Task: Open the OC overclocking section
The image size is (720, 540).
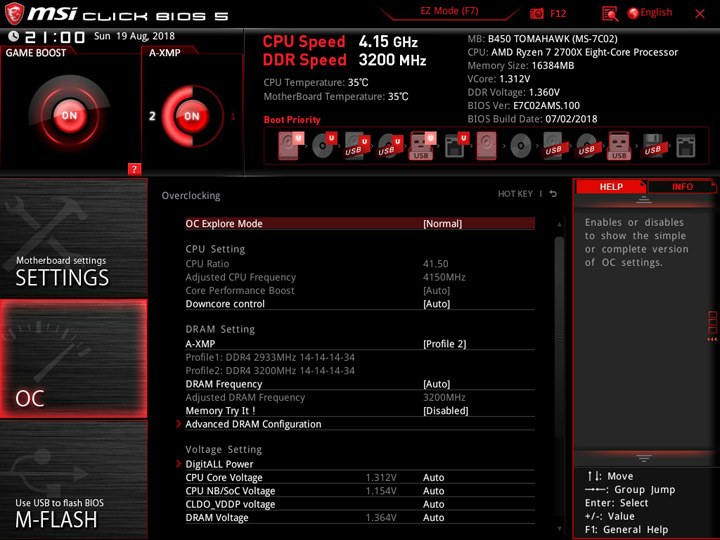Action: (x=73, y=359)
